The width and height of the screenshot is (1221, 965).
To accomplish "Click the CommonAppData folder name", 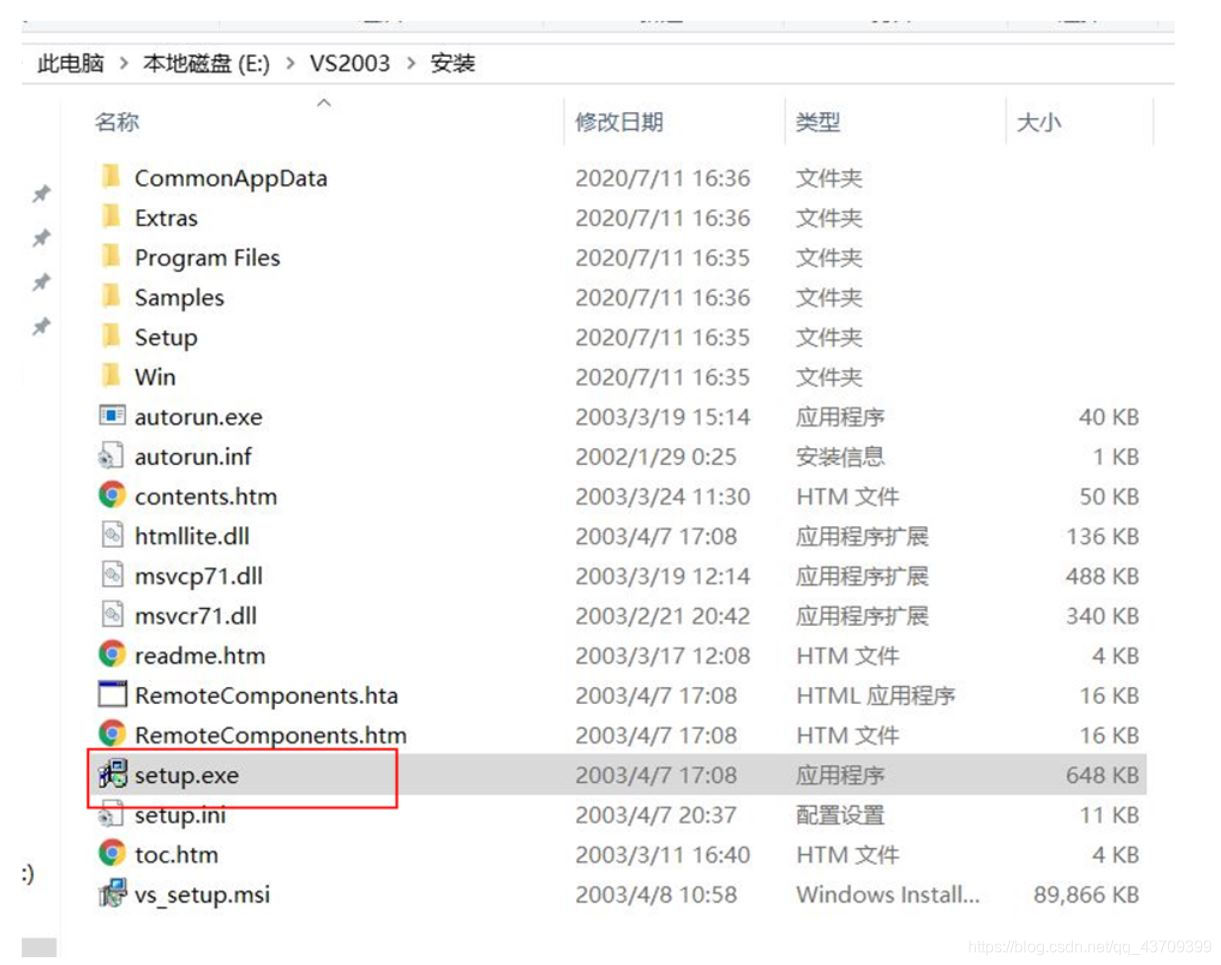I will click(x=231, y=178).
